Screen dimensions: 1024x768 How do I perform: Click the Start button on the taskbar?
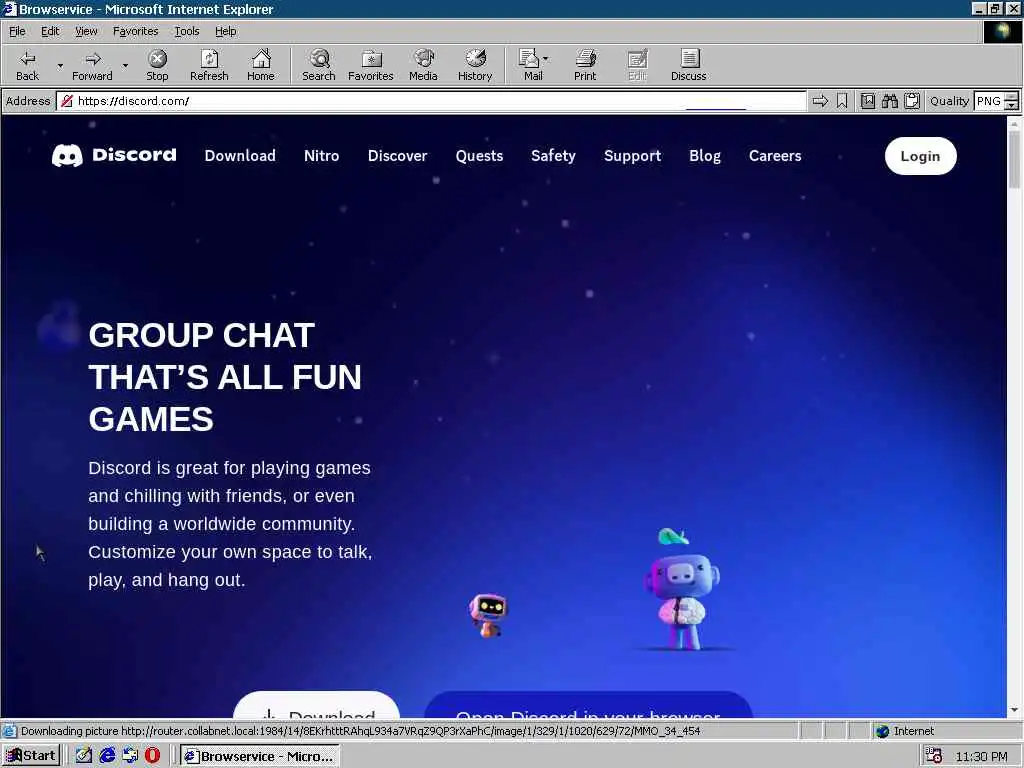point(31,756)
